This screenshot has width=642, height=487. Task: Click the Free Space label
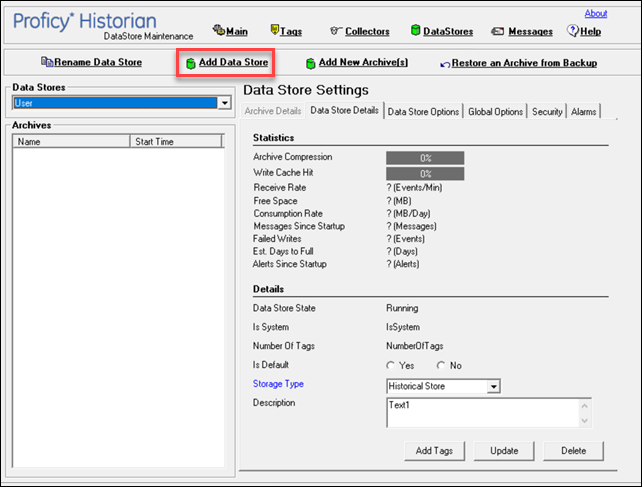coord(275,201)
